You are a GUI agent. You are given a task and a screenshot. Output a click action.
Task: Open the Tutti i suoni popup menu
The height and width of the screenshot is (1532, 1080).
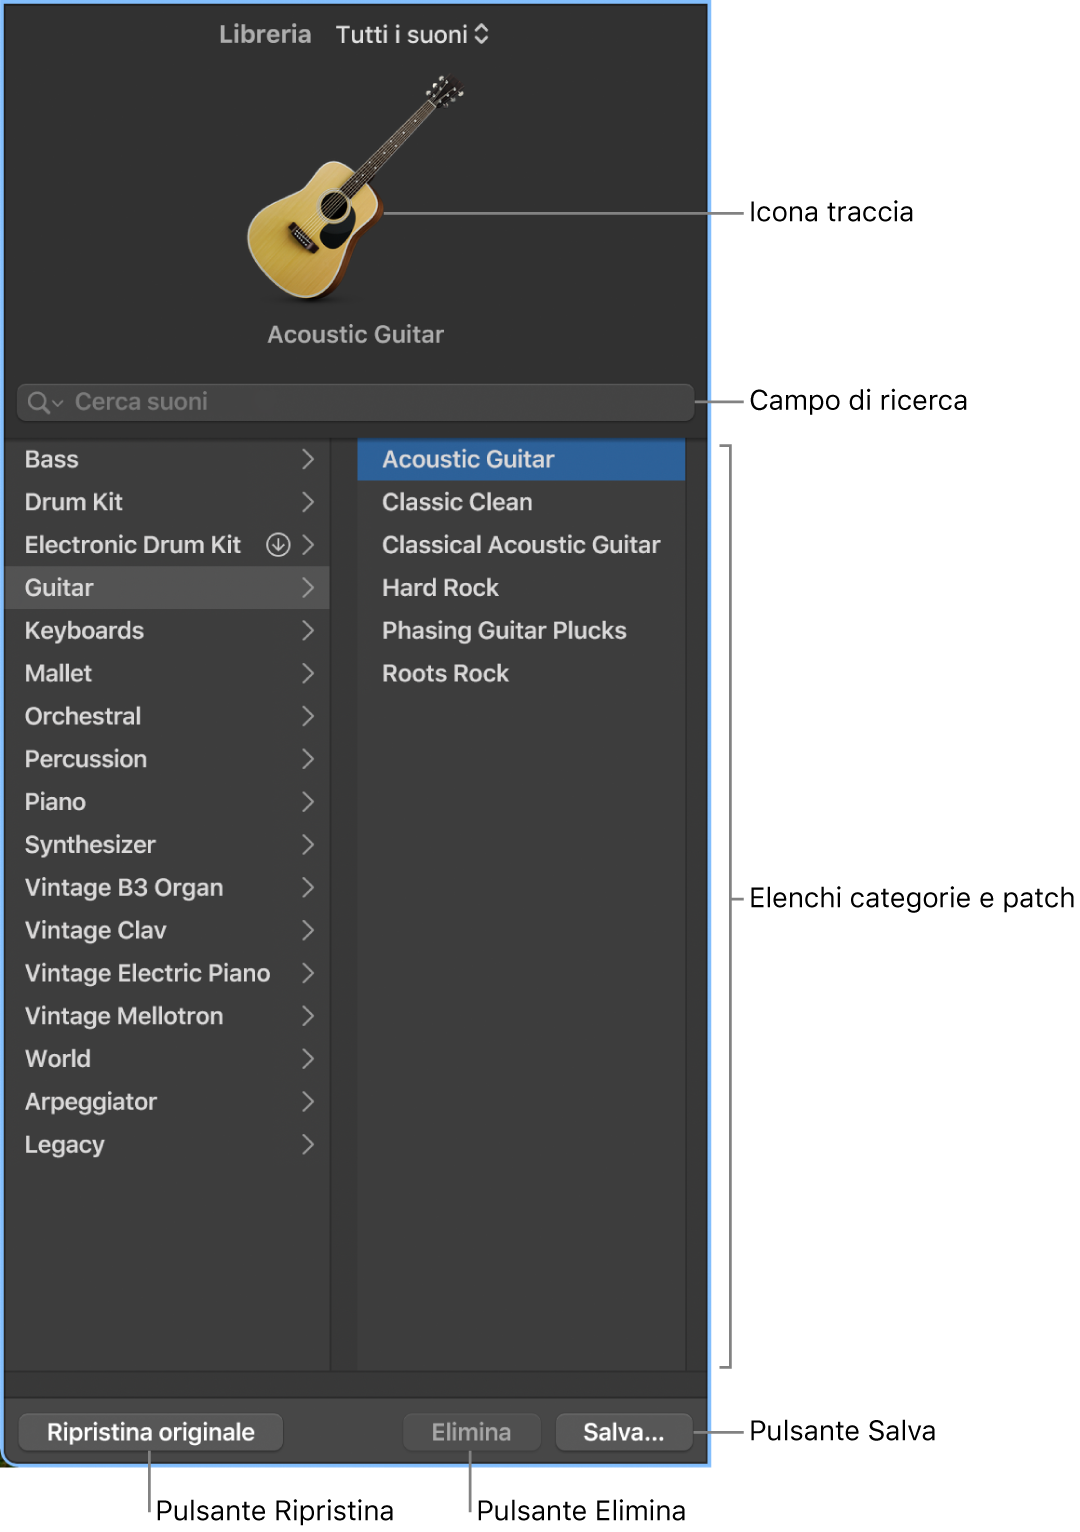coord(411,35)
